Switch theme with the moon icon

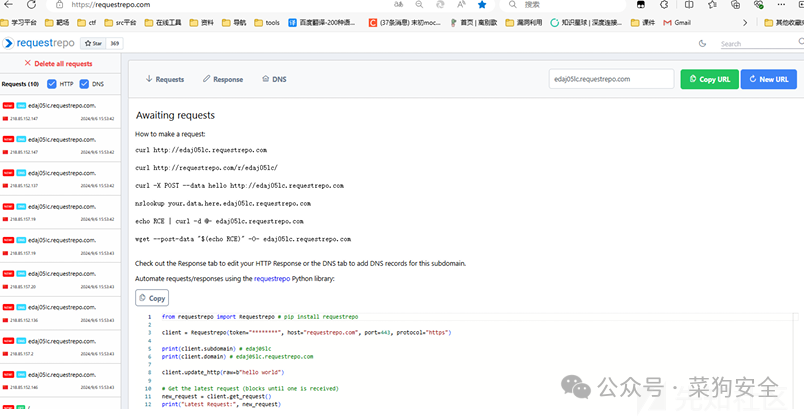coord(702,44)
